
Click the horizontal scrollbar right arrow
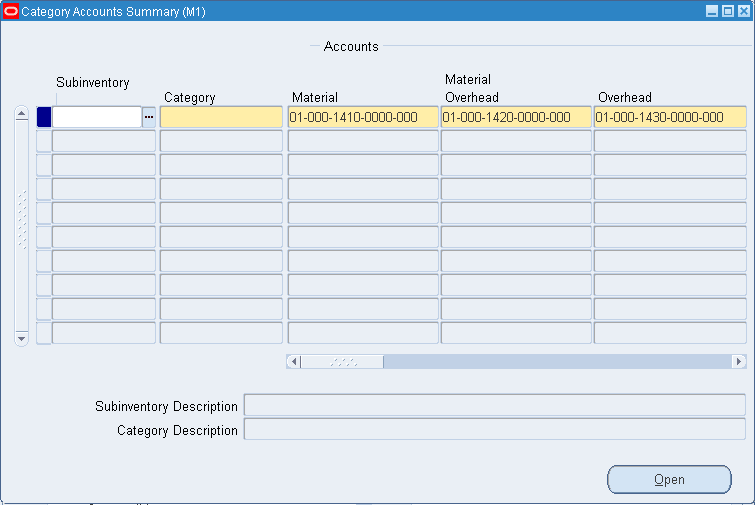[x=739, y=361]
